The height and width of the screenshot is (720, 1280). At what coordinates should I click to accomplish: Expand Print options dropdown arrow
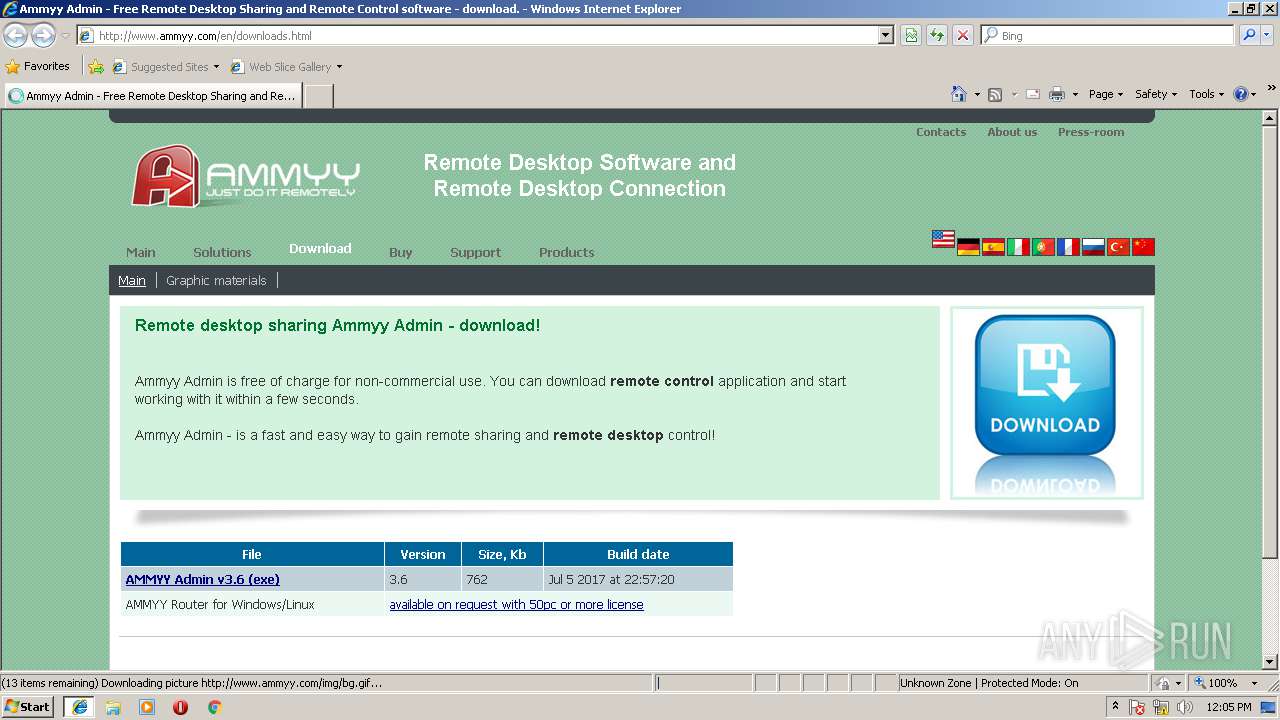(1075, 94)
